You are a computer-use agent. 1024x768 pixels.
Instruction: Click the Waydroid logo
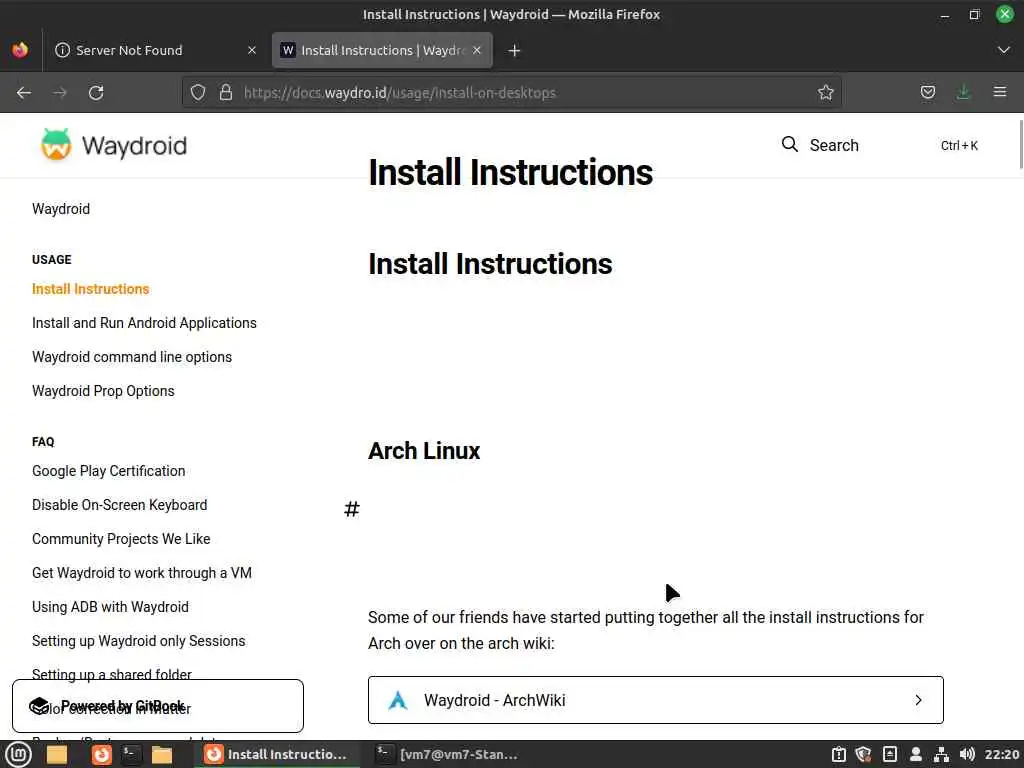[114, 145]
